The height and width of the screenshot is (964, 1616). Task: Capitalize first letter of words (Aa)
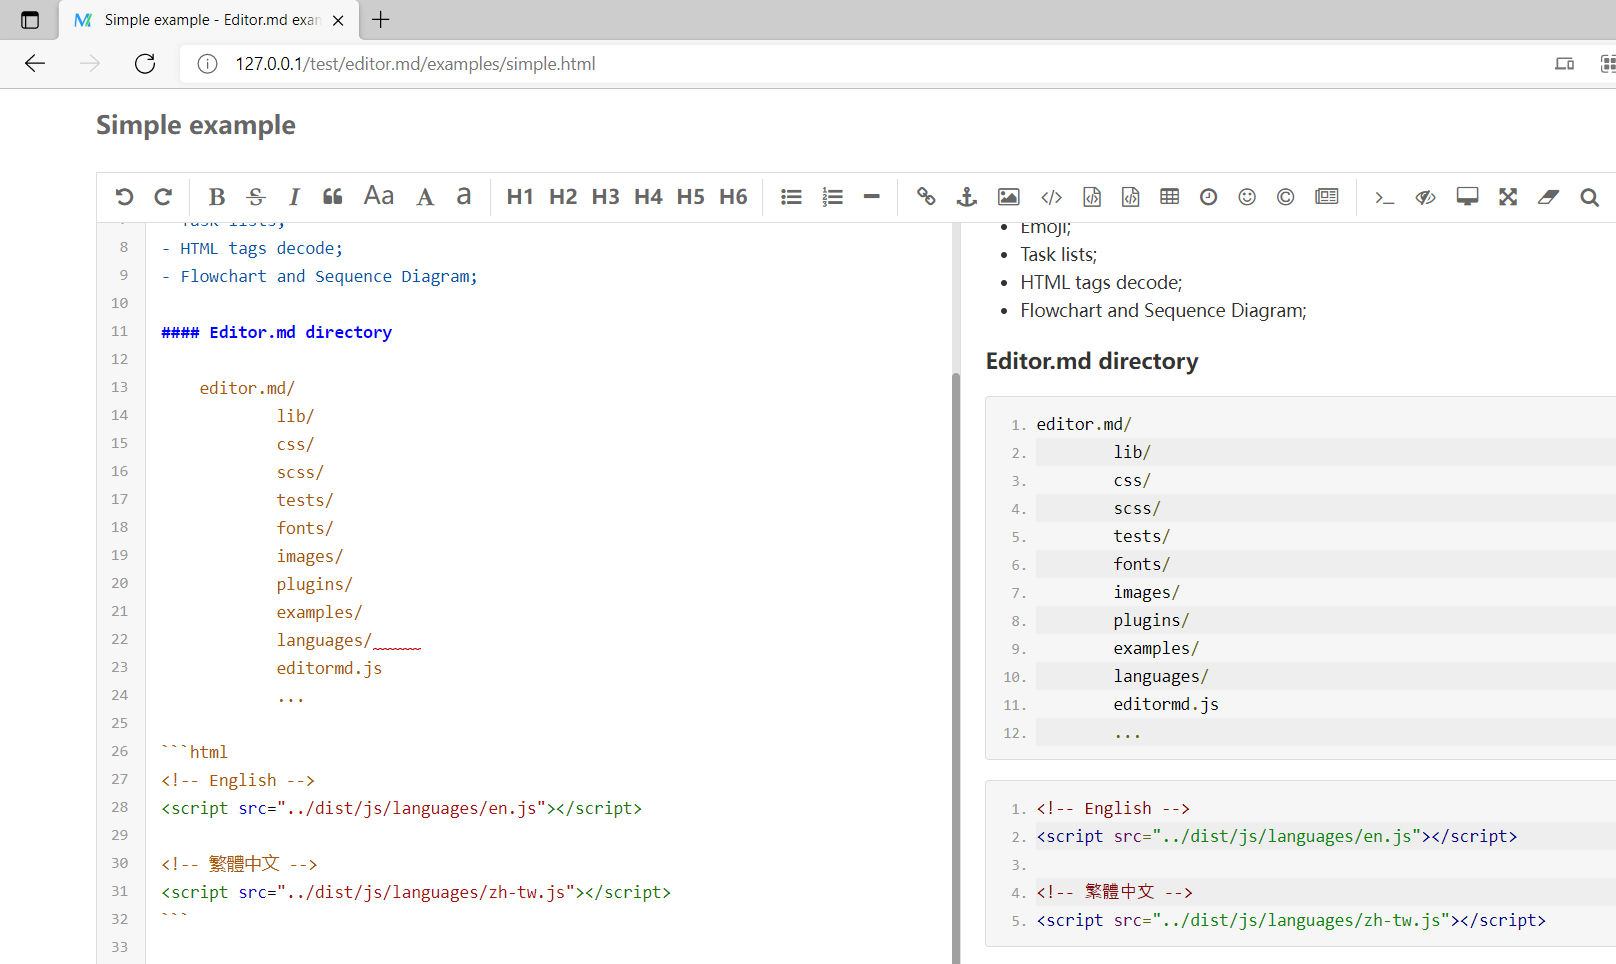(x=379, y=196)
